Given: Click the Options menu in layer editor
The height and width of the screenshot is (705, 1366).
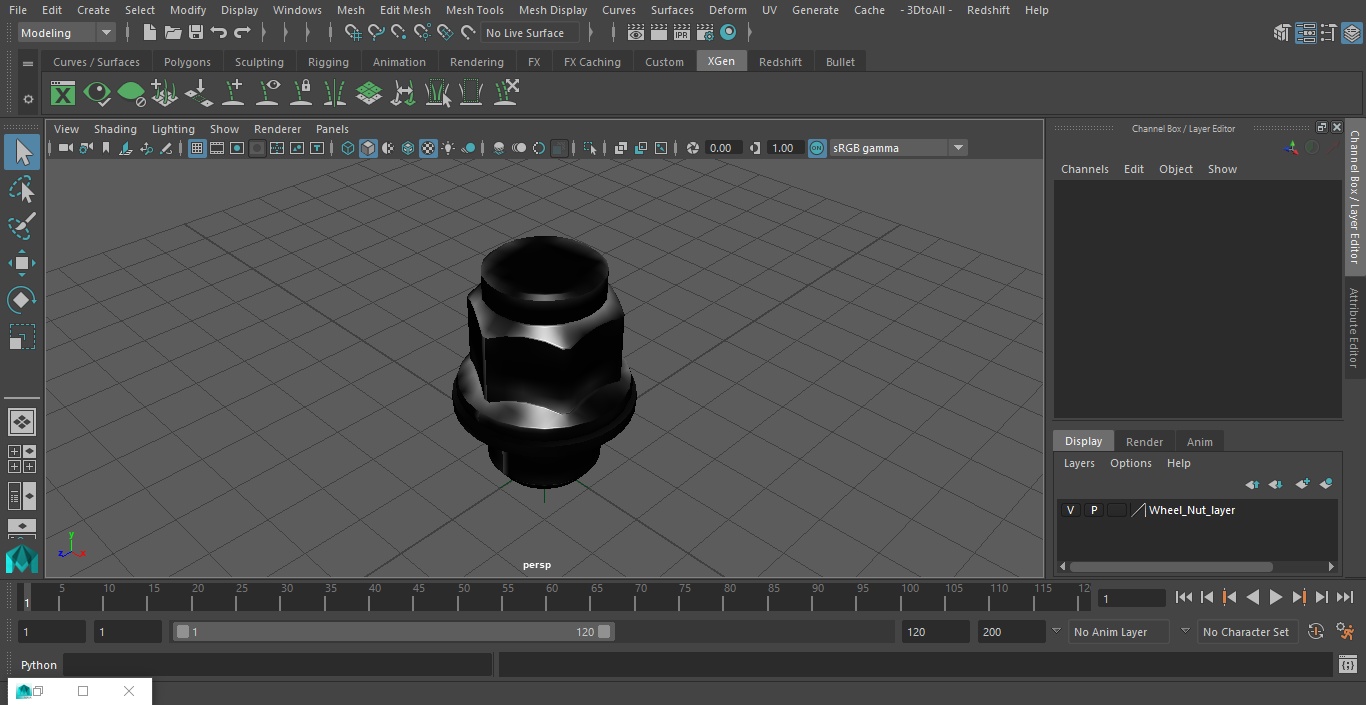Looking at the screenshot, I should 1130,463.
